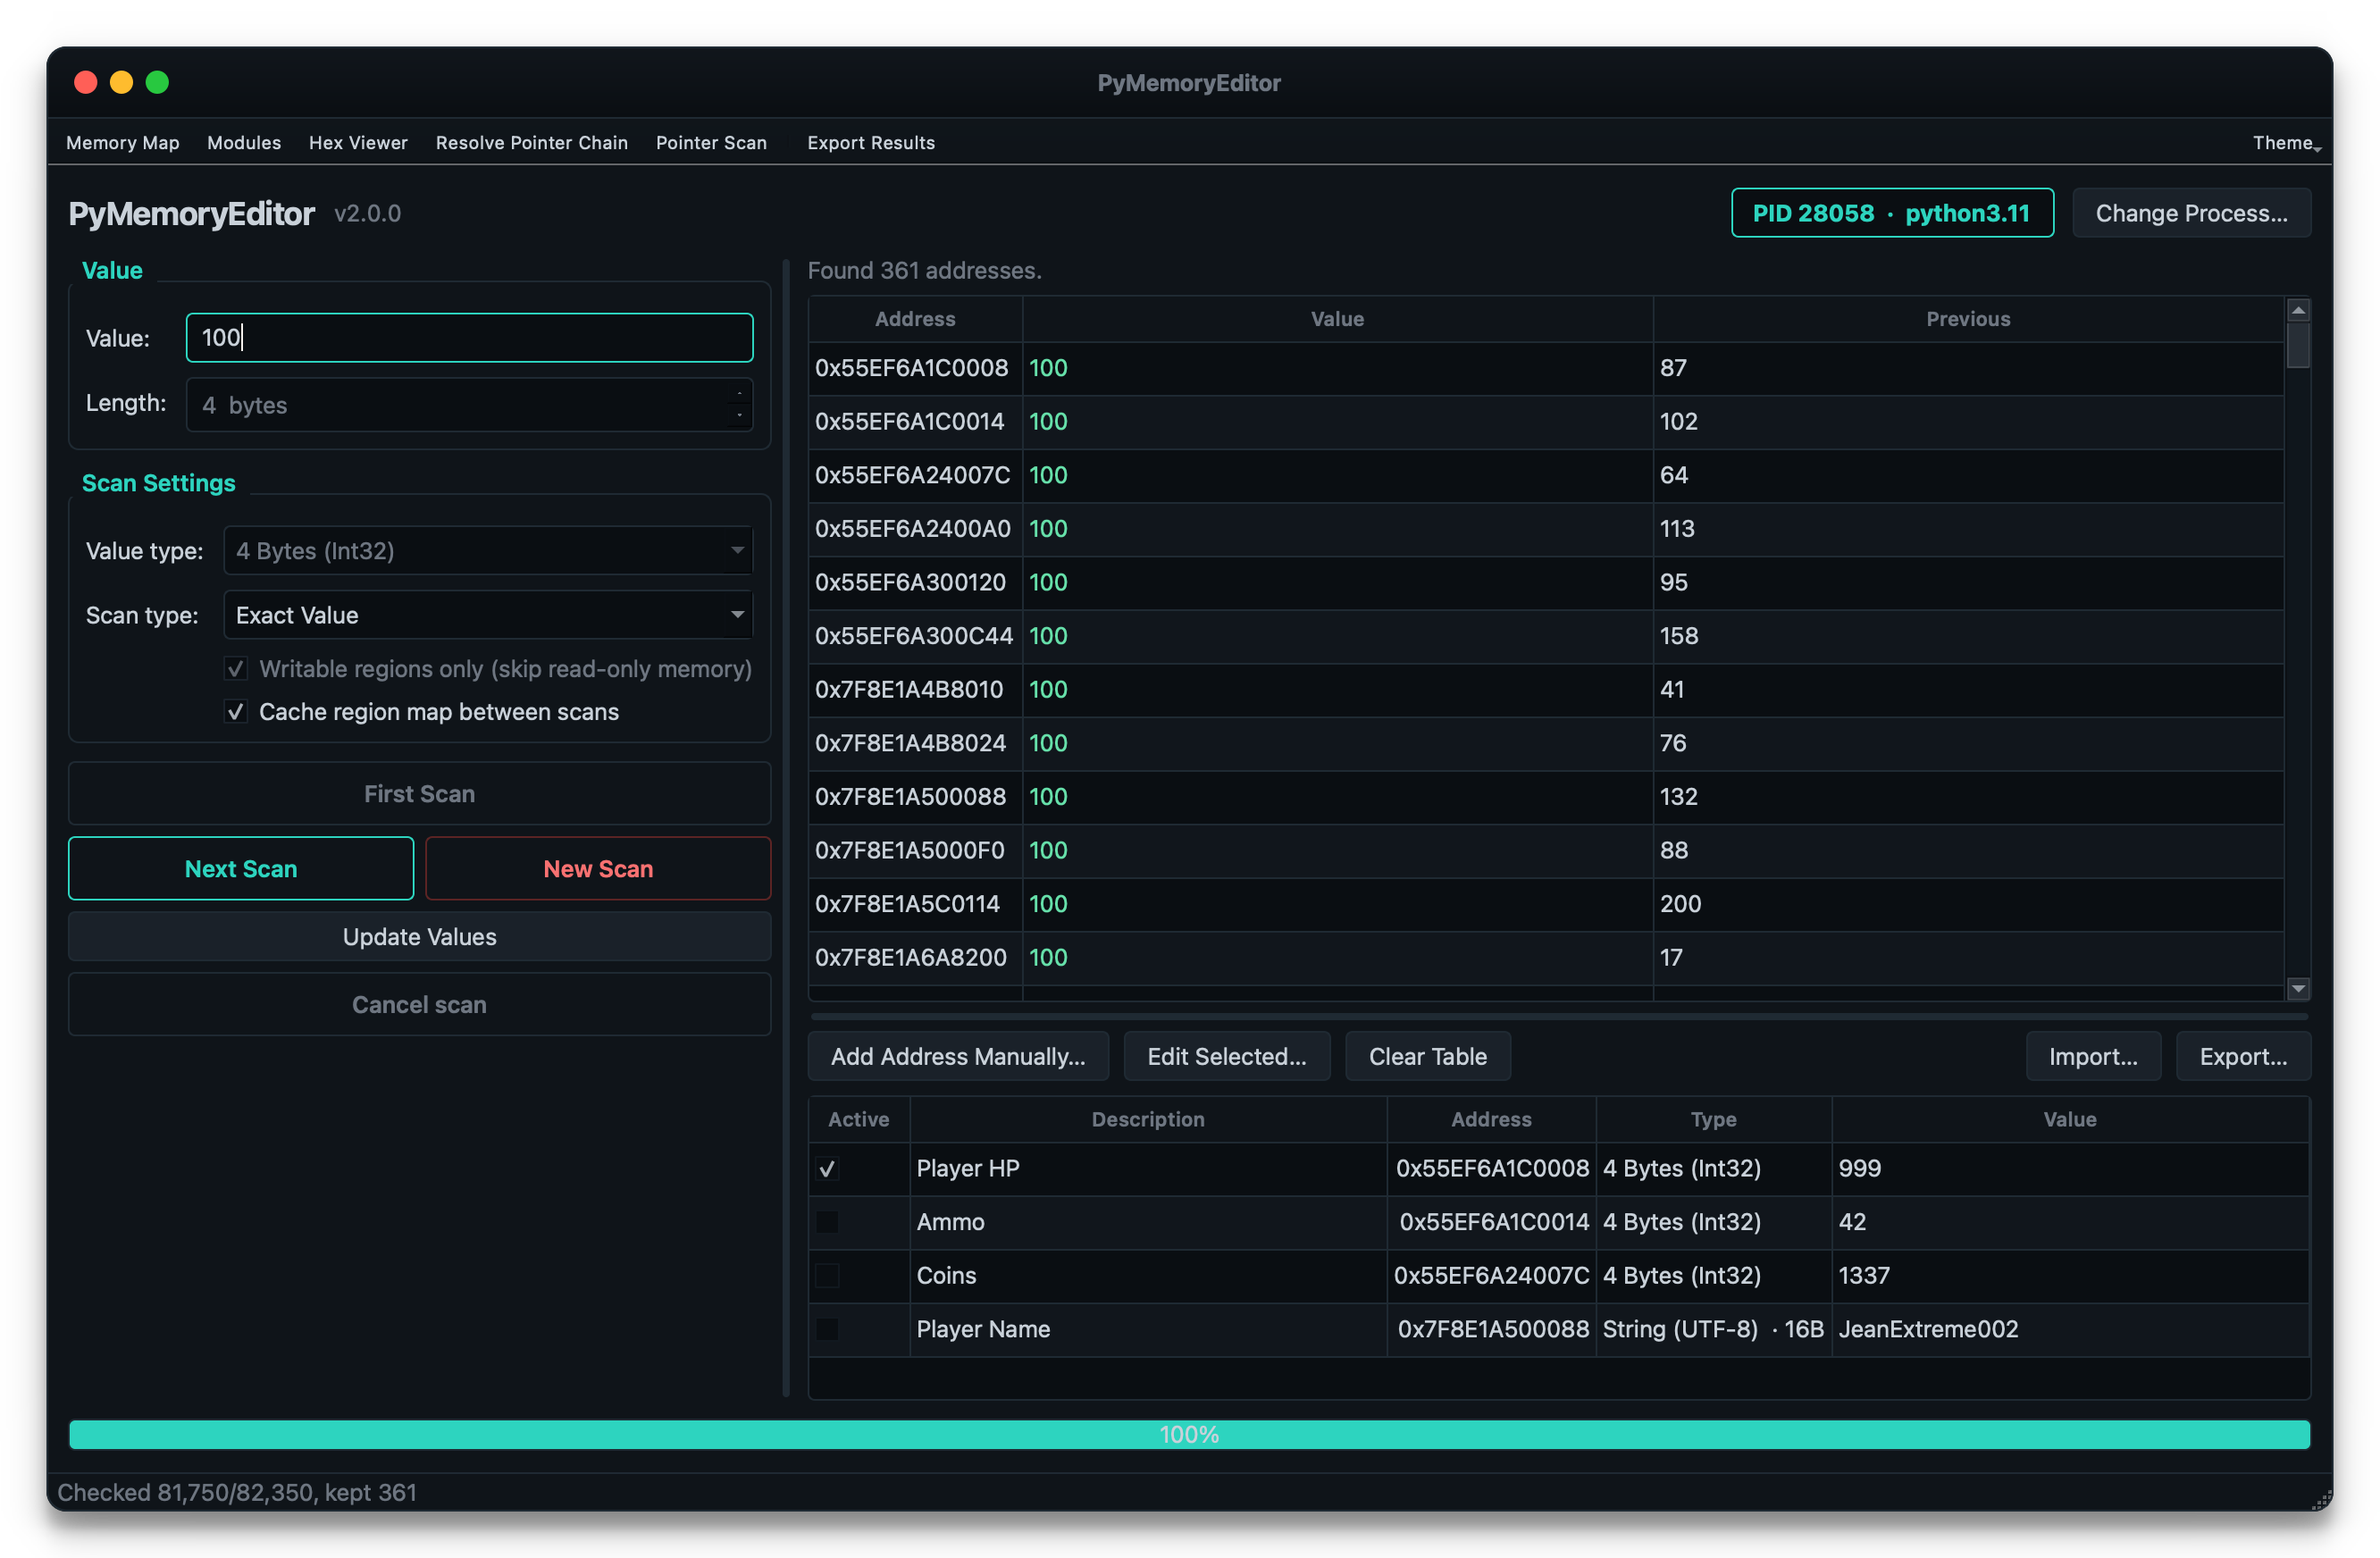Open the Hex Viewer
Screen dimensions: 2380x1558
pos(358,142)
